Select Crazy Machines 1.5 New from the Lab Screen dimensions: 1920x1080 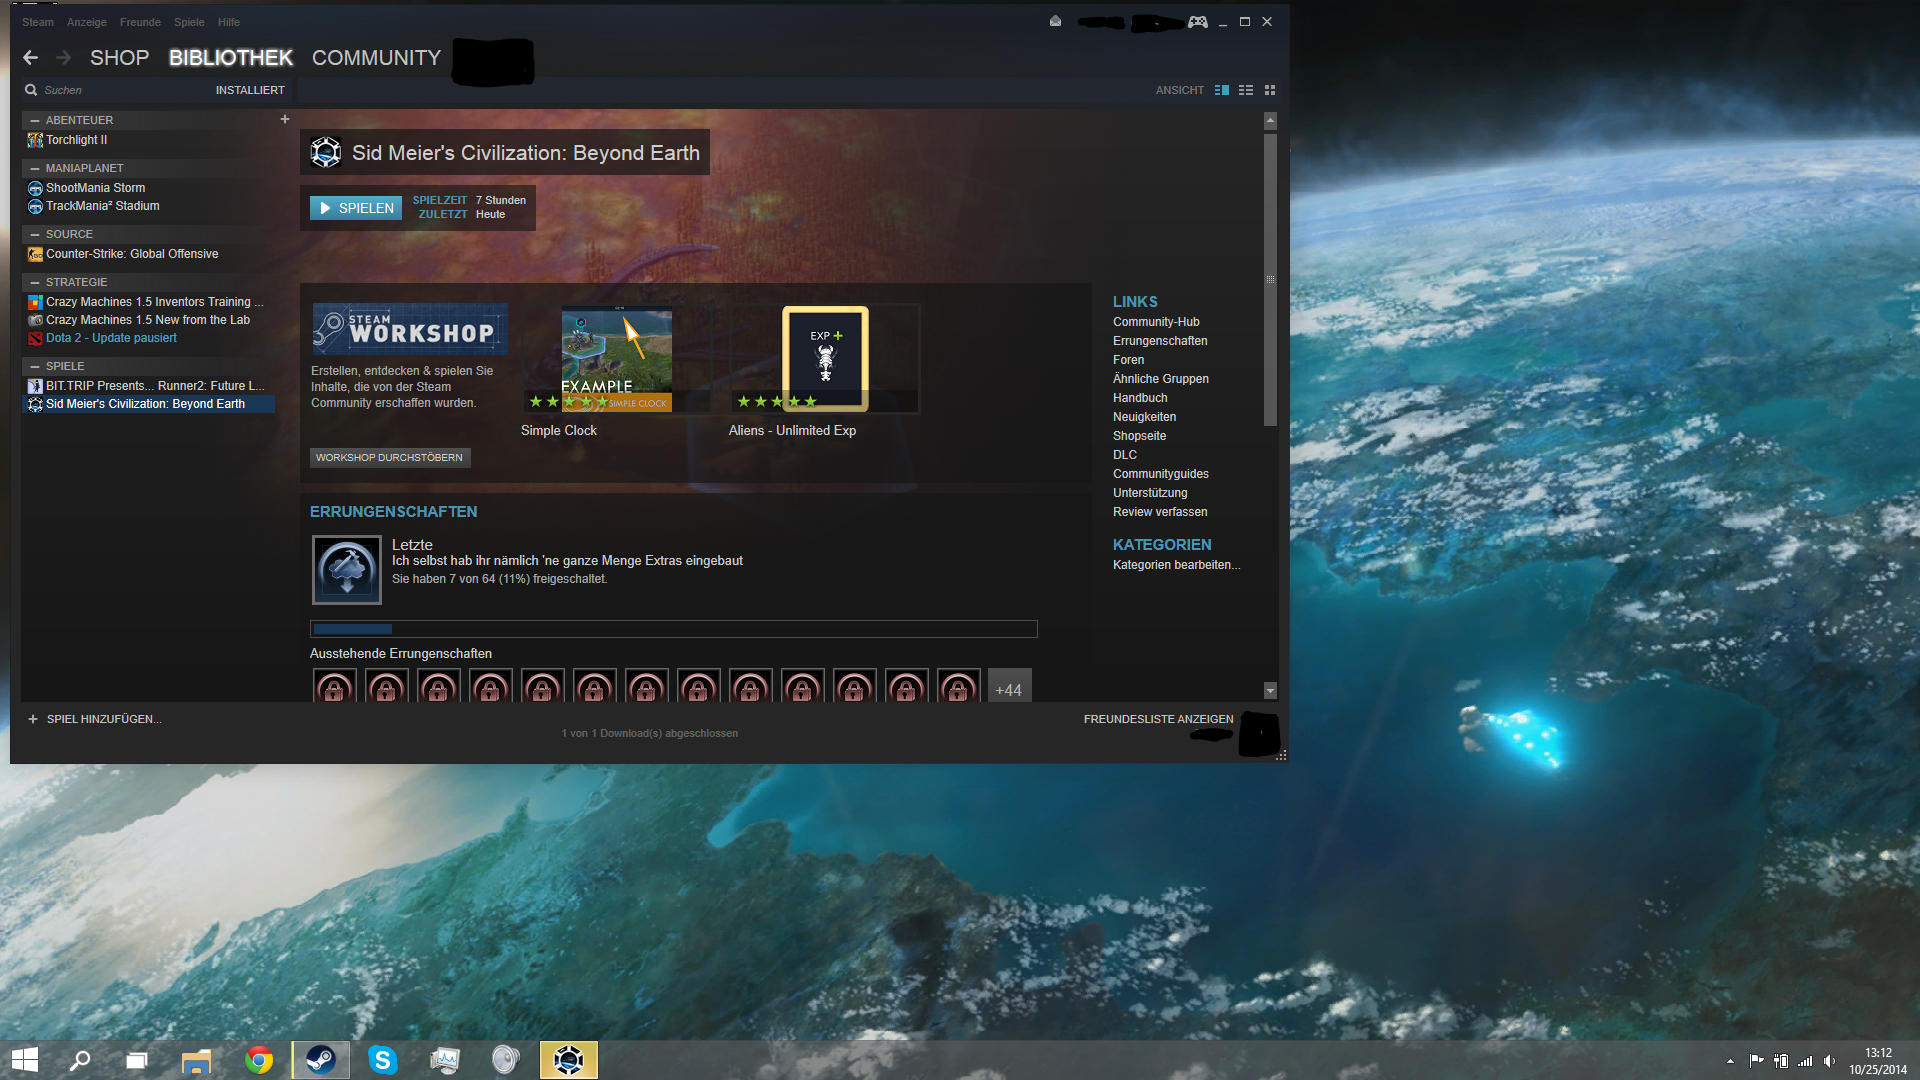point(148,320)
